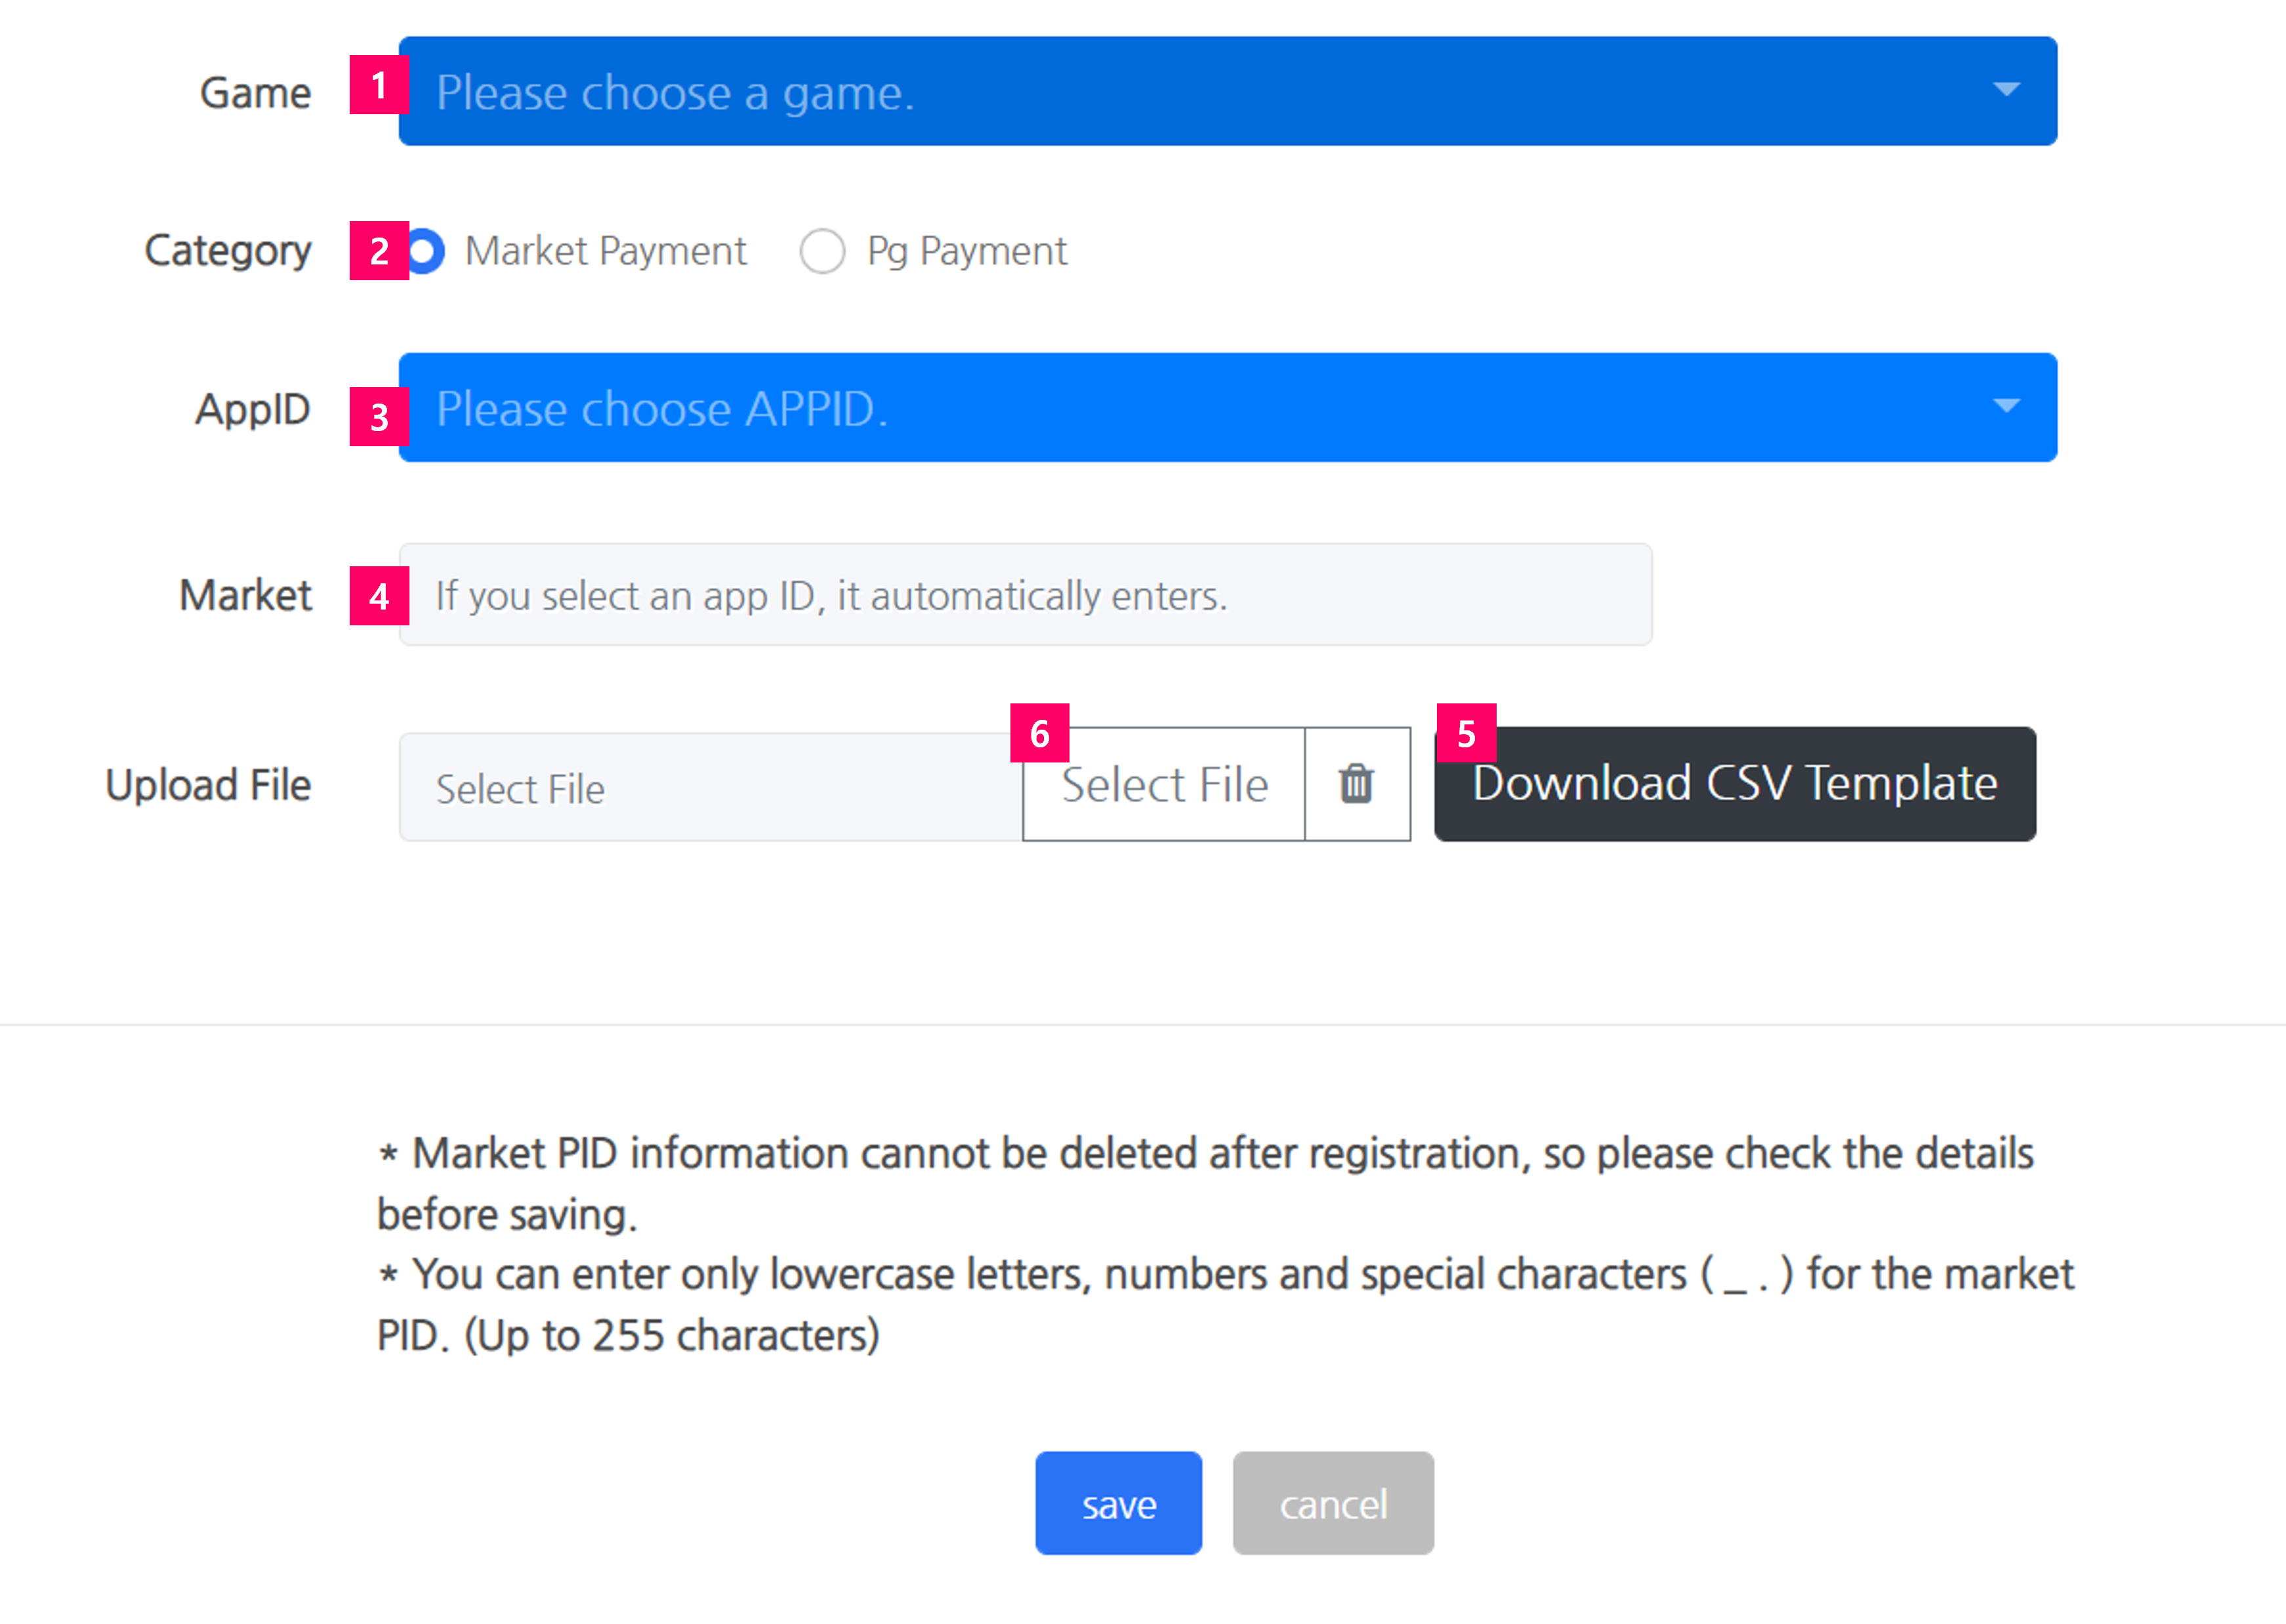Click the red number 2 marker
The height and width of the screenshot is (1624, 2286).
coord(379,251)
